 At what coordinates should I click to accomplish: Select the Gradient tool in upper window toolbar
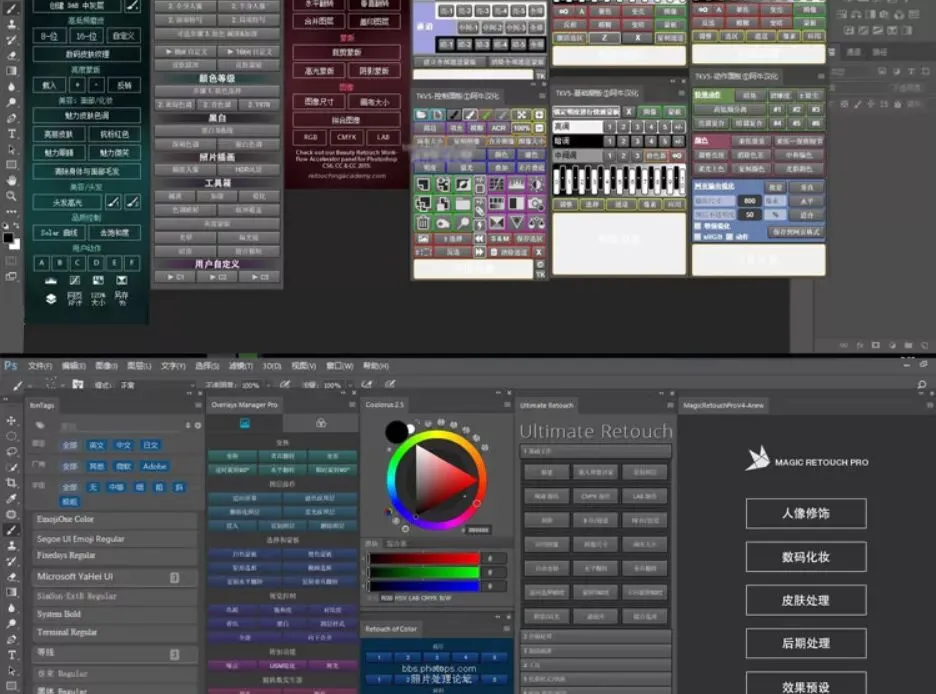pyautogui.click(x=11, y=70)
